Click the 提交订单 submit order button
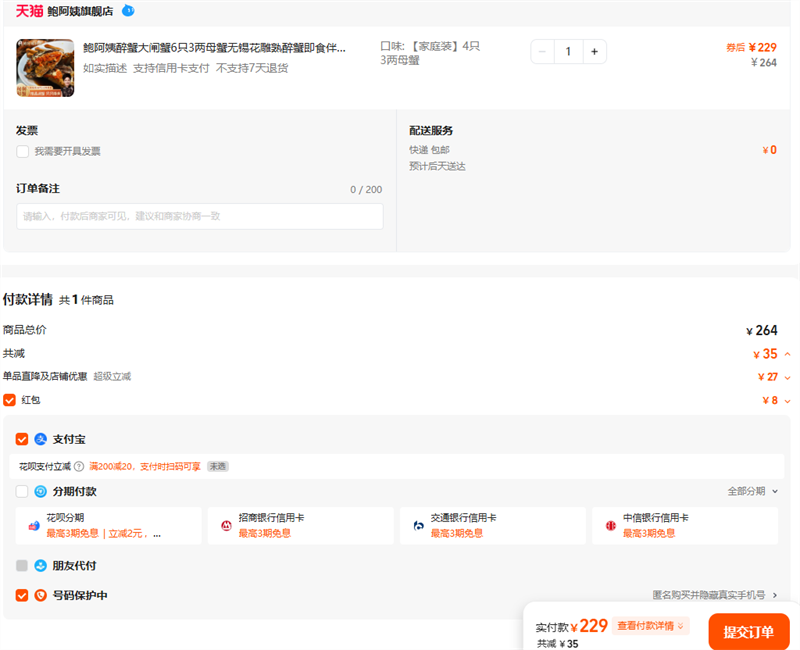The height and width of the screenshot is (650, 800). tap(749, 632)
